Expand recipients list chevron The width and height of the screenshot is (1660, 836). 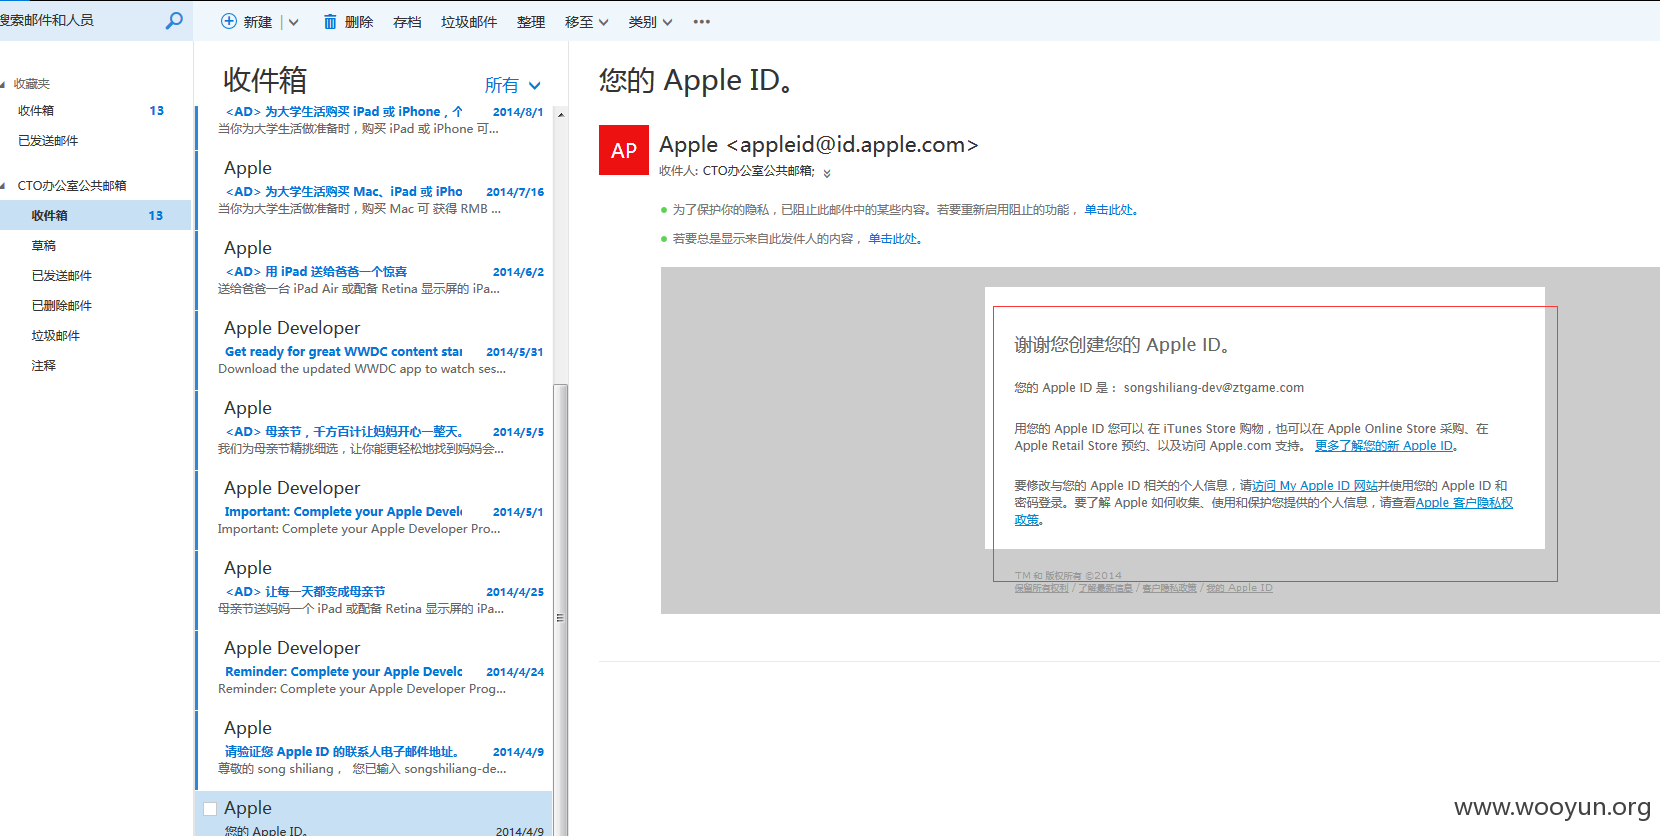(827, 173)
